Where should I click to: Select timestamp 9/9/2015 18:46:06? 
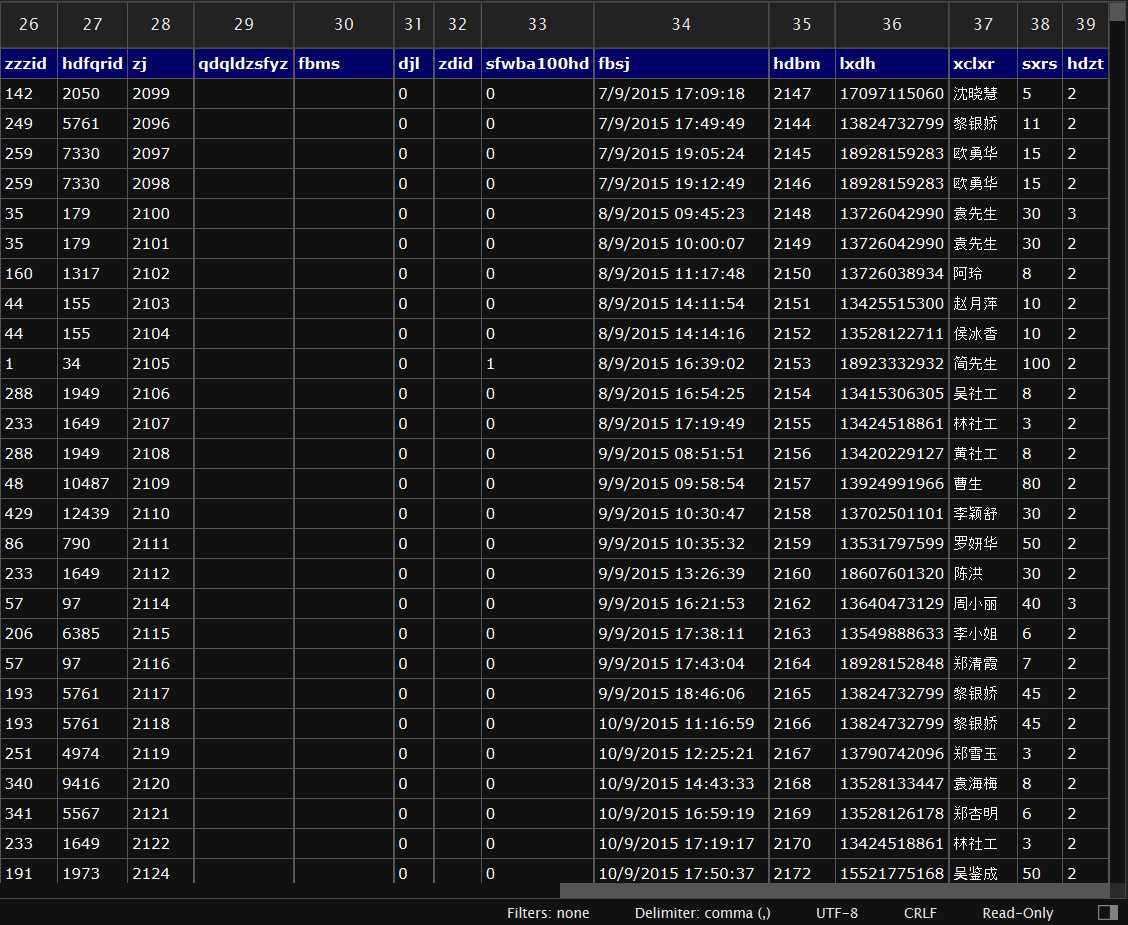click(x=681, y=694)
